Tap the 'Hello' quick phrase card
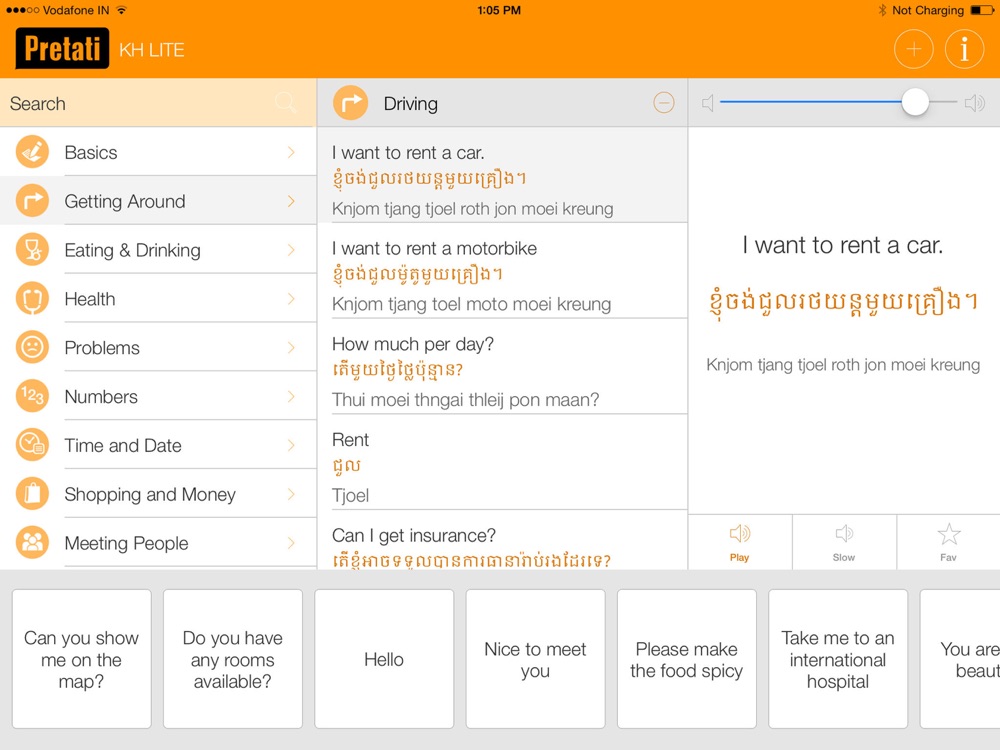1000x750 pixels. pyautogui.click(x=384, y=659)
